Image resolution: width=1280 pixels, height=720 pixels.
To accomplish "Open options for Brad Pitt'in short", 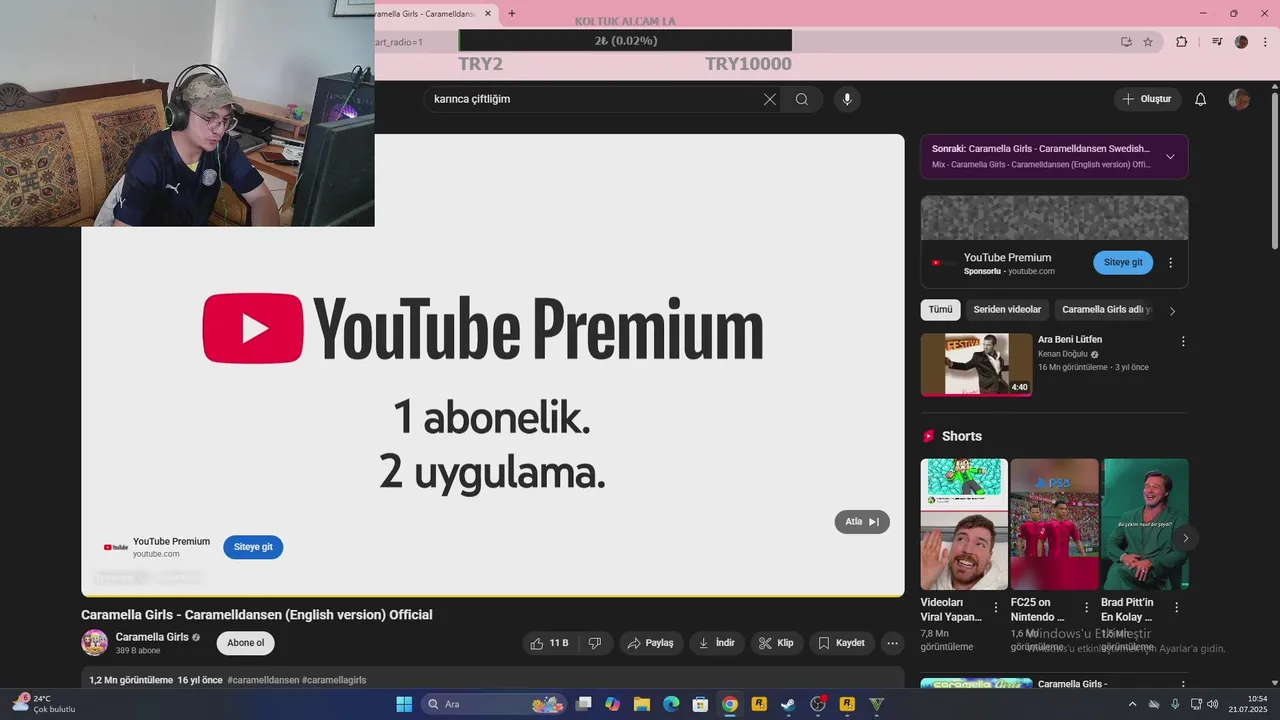I will tap(1176, 607).
